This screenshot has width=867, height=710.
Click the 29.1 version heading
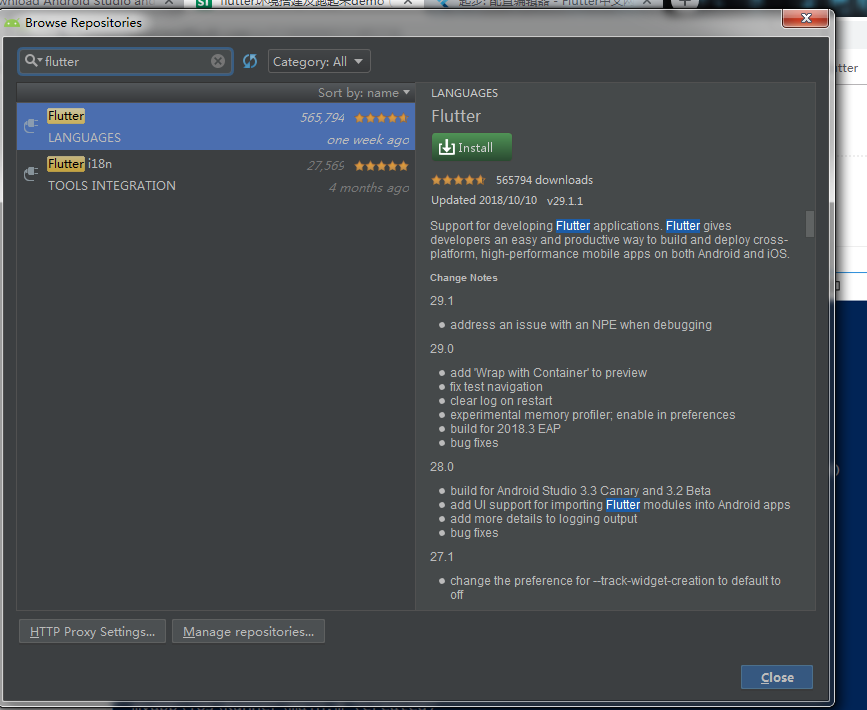click(441, 301)
